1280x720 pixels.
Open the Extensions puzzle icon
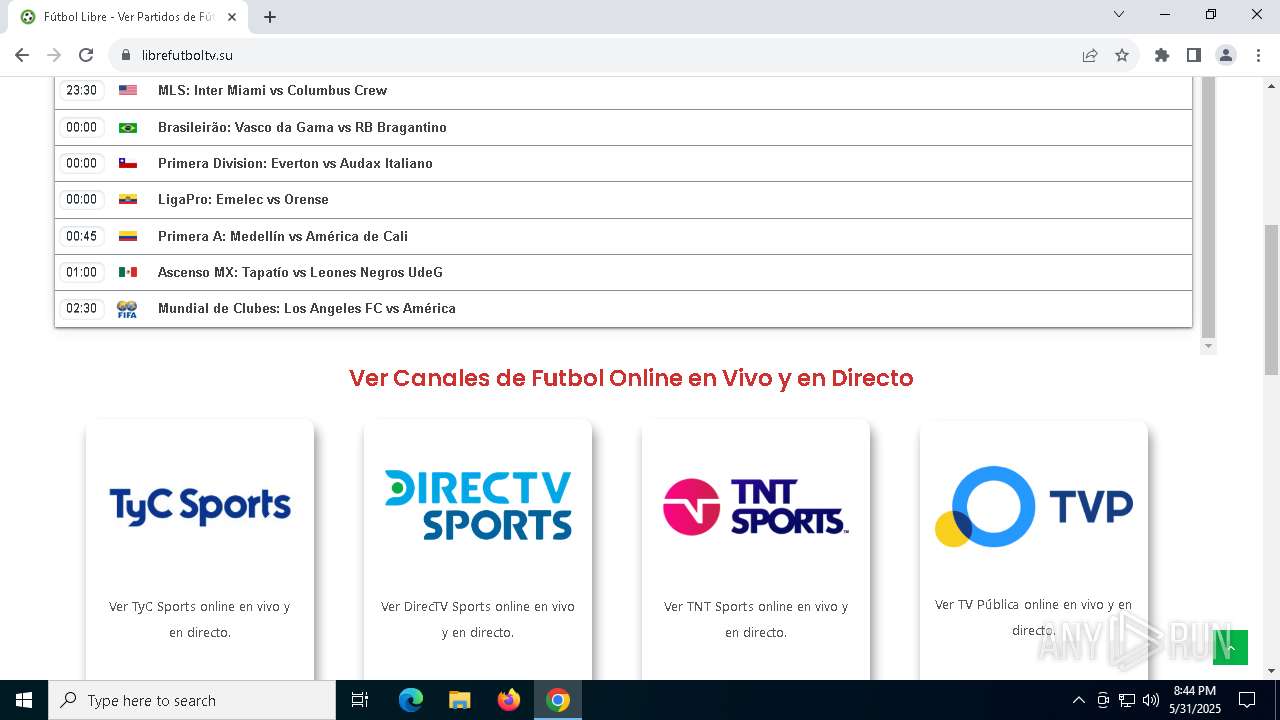(x=1162, y=55)
